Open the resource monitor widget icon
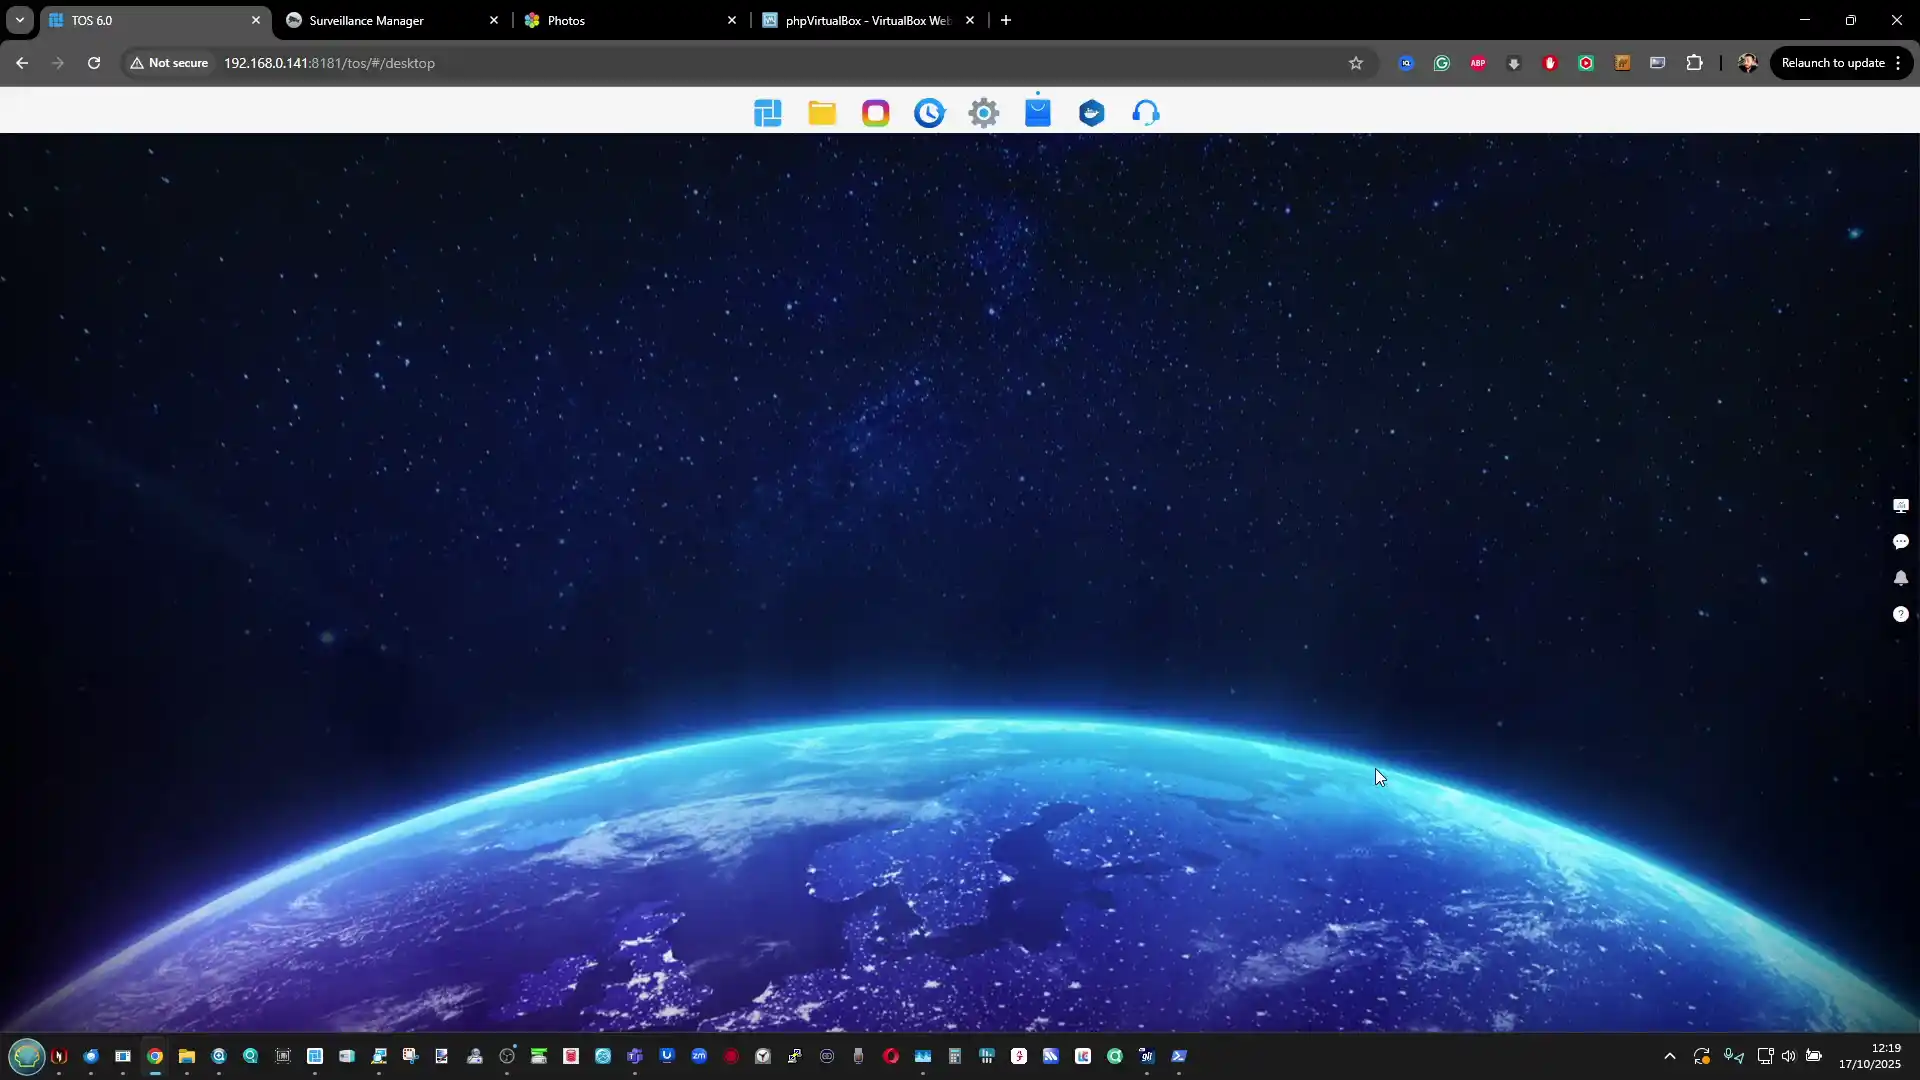Screen dimensions: 1920x1080 click(1900, 506)
